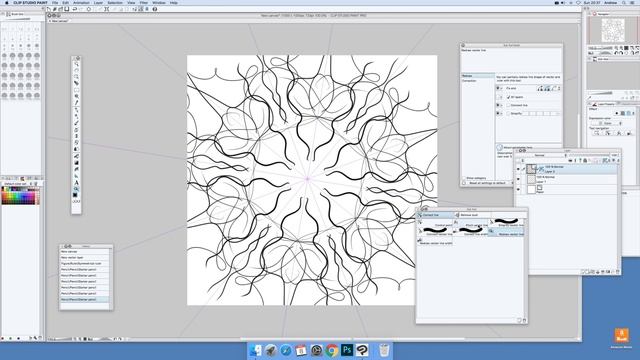Click the Navigator canvas thumbnail

point(612,31)
